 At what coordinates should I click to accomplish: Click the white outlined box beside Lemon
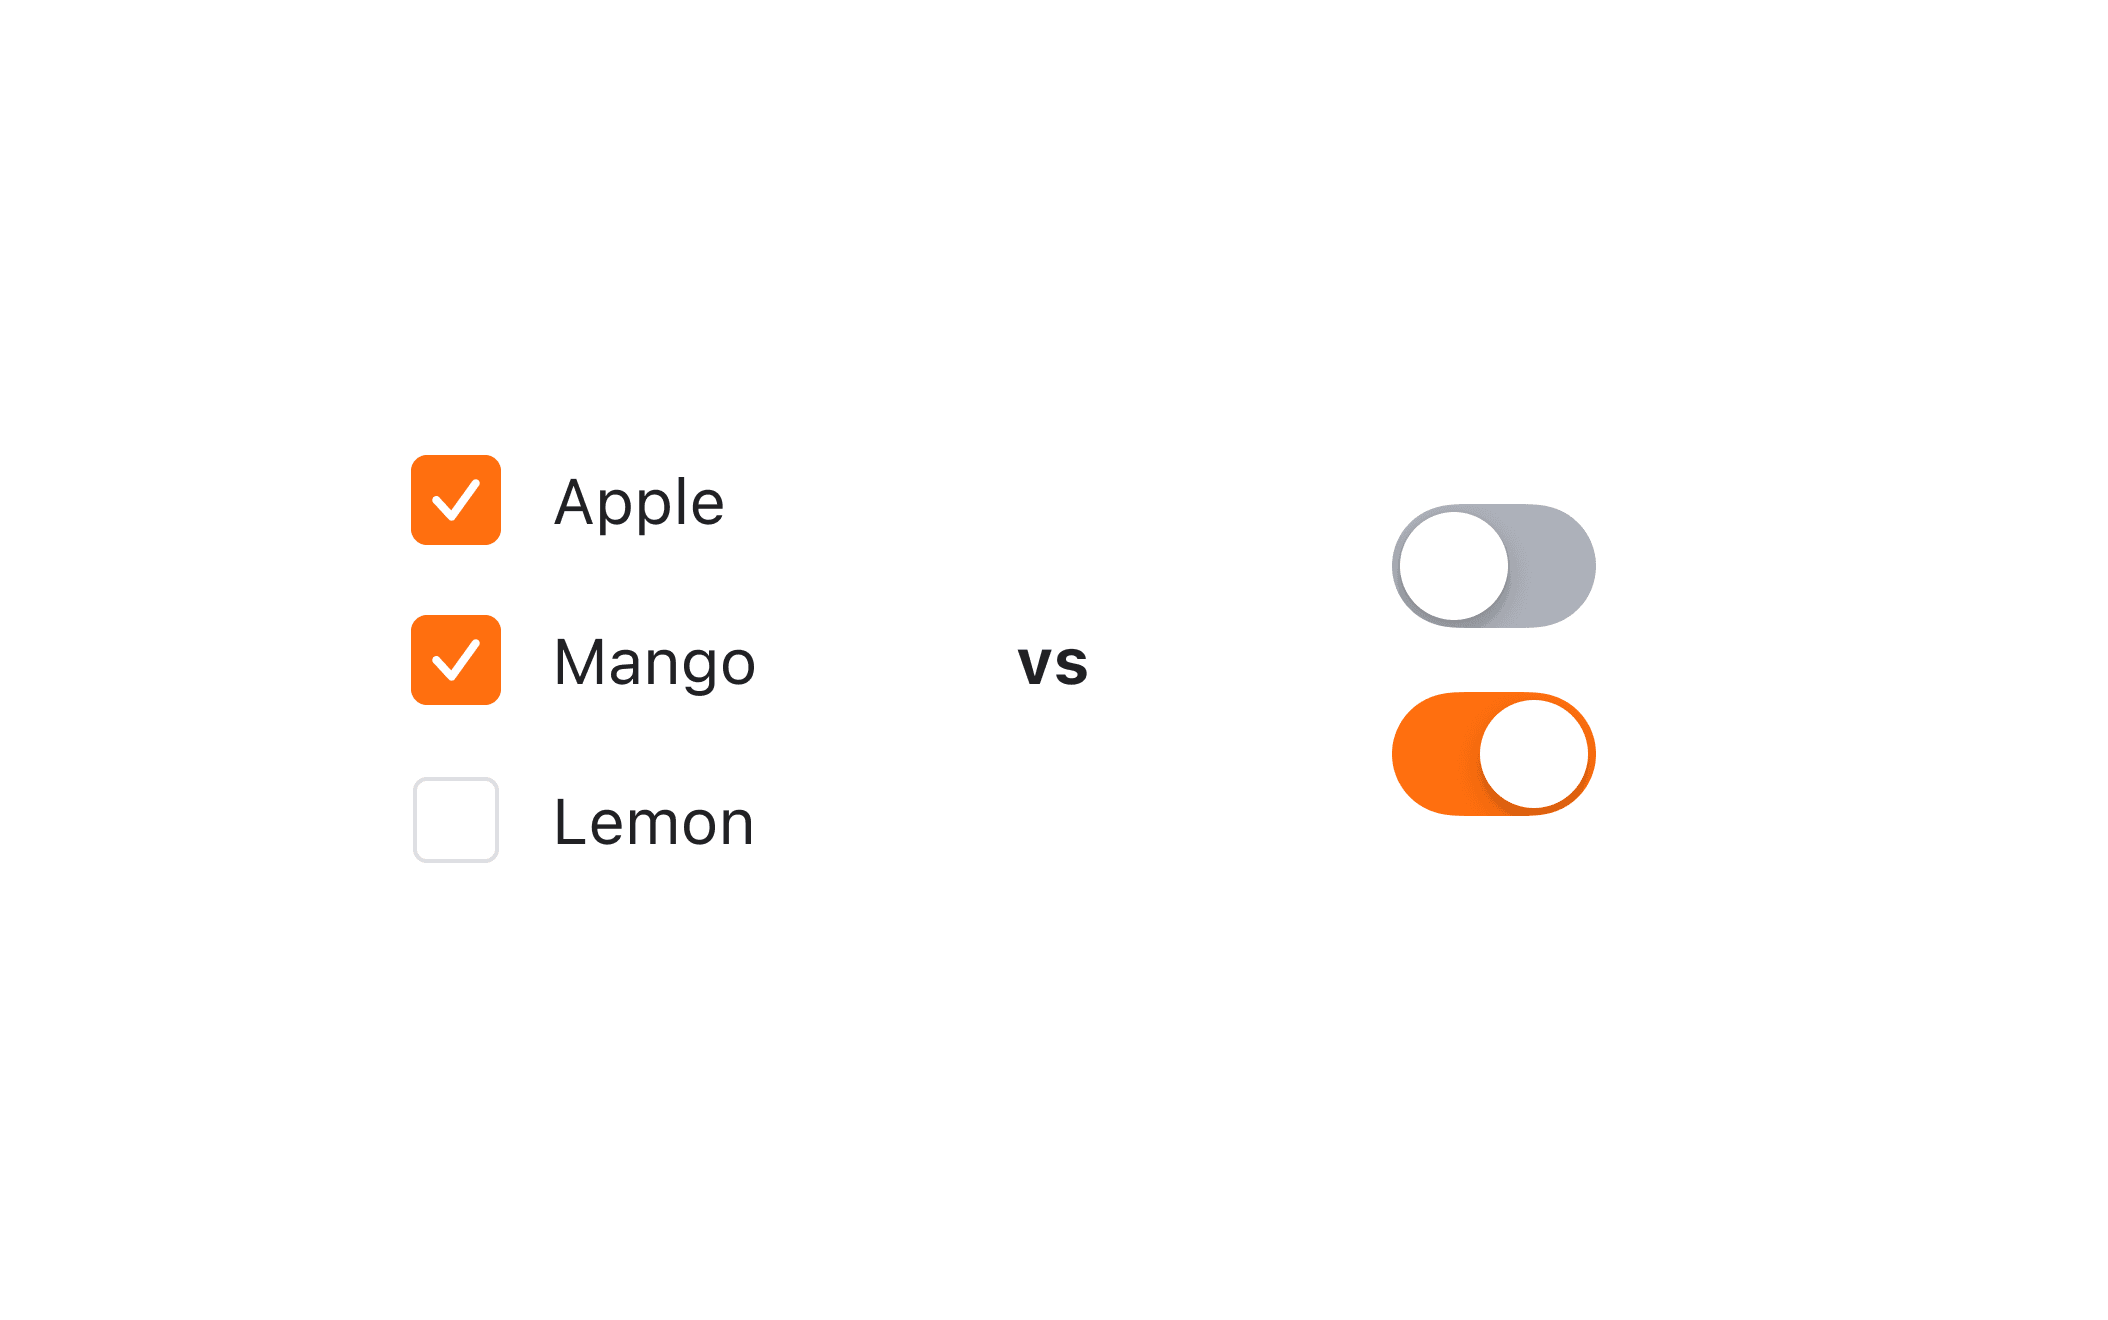[x=456, y=820]
